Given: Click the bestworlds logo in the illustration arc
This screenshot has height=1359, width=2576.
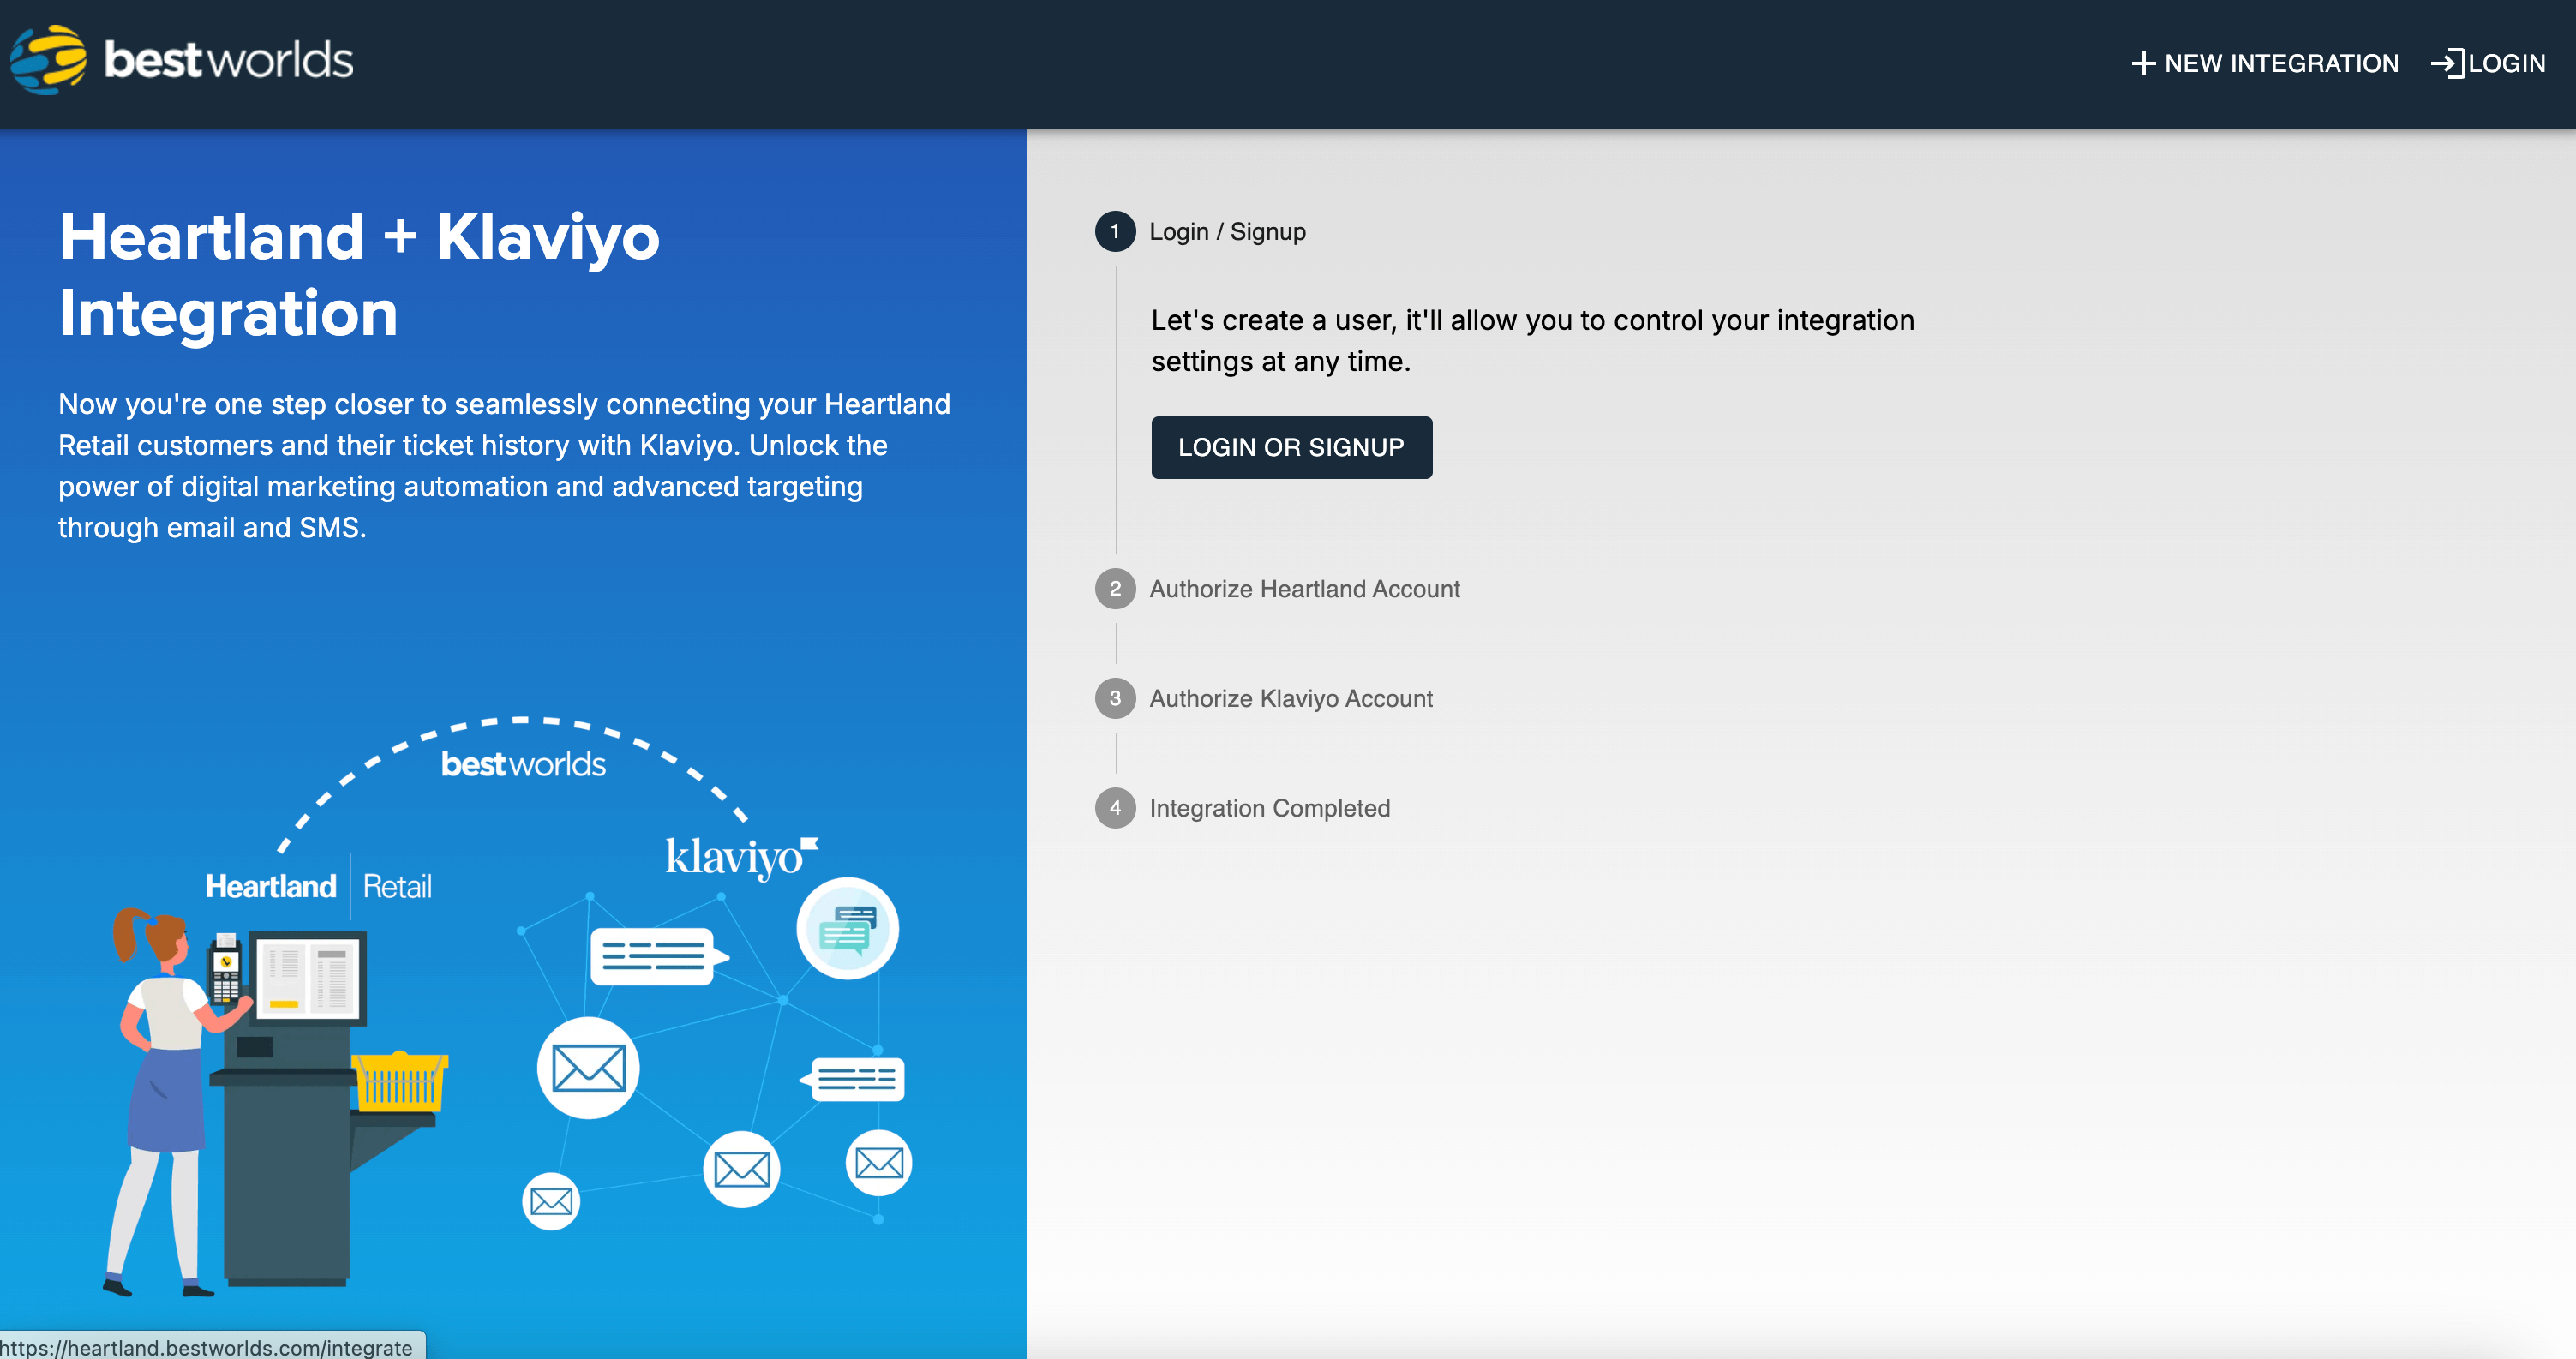Looking at the screenshot, I should click(523, 764).
